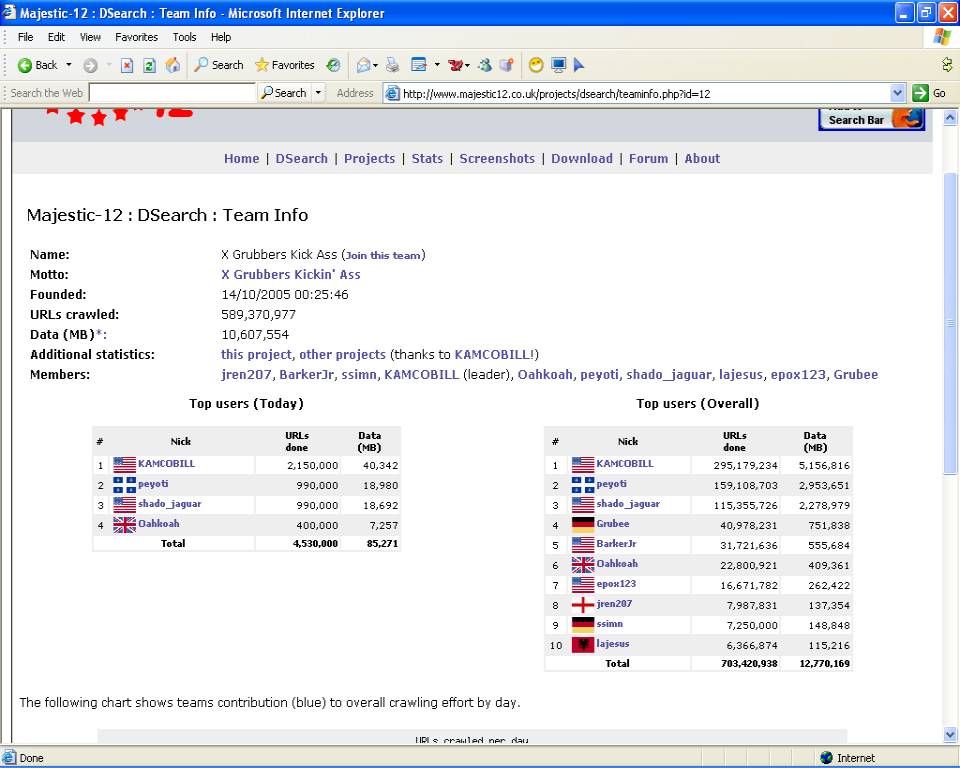Click the blue monitor toolbar icon
The height and width of the screenshot is (768, 960).
[558, 65]
